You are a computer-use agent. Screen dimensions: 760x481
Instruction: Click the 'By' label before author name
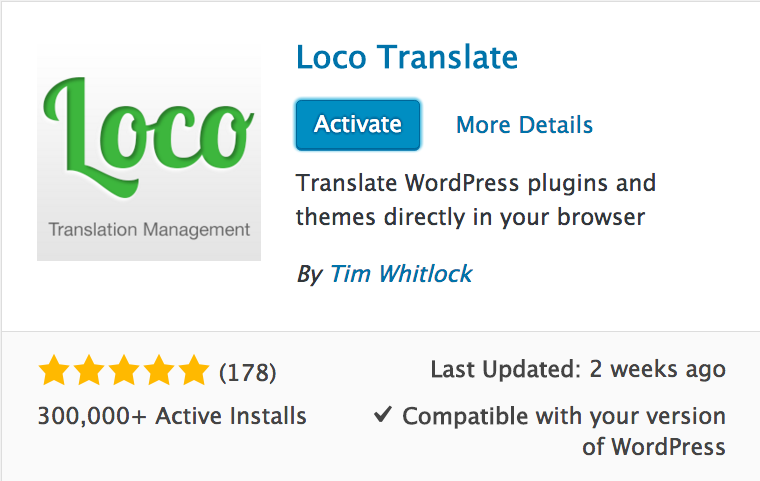(x=309, y=274)
